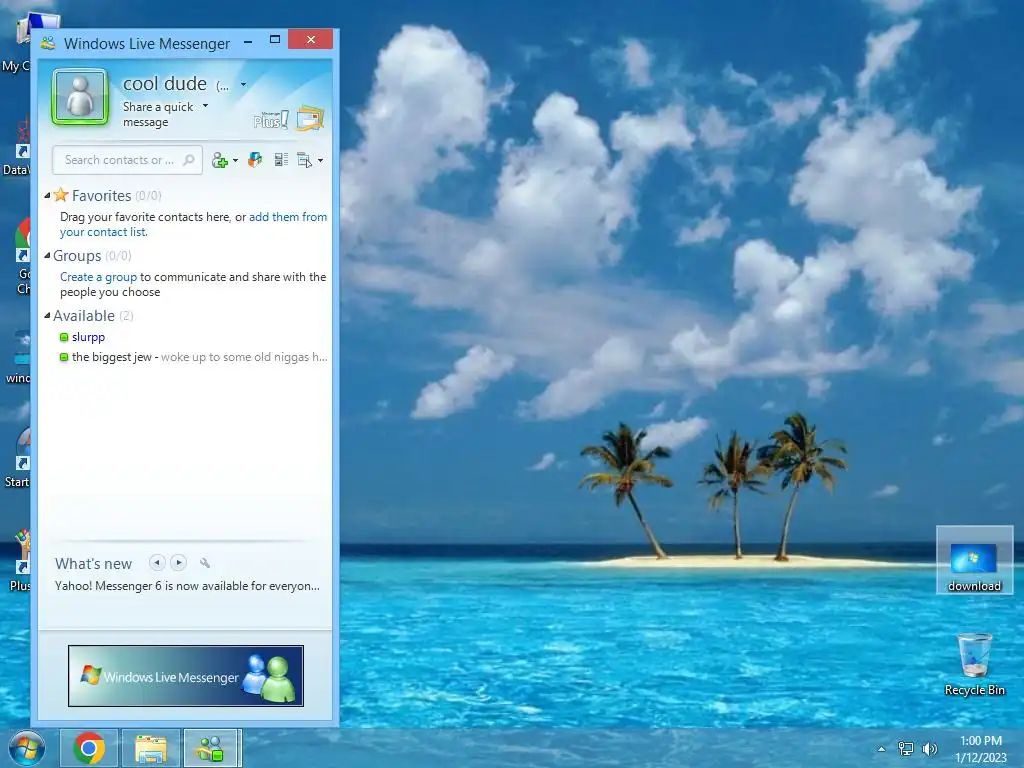Click green status icon of the biggest jew

click(64, 357)
